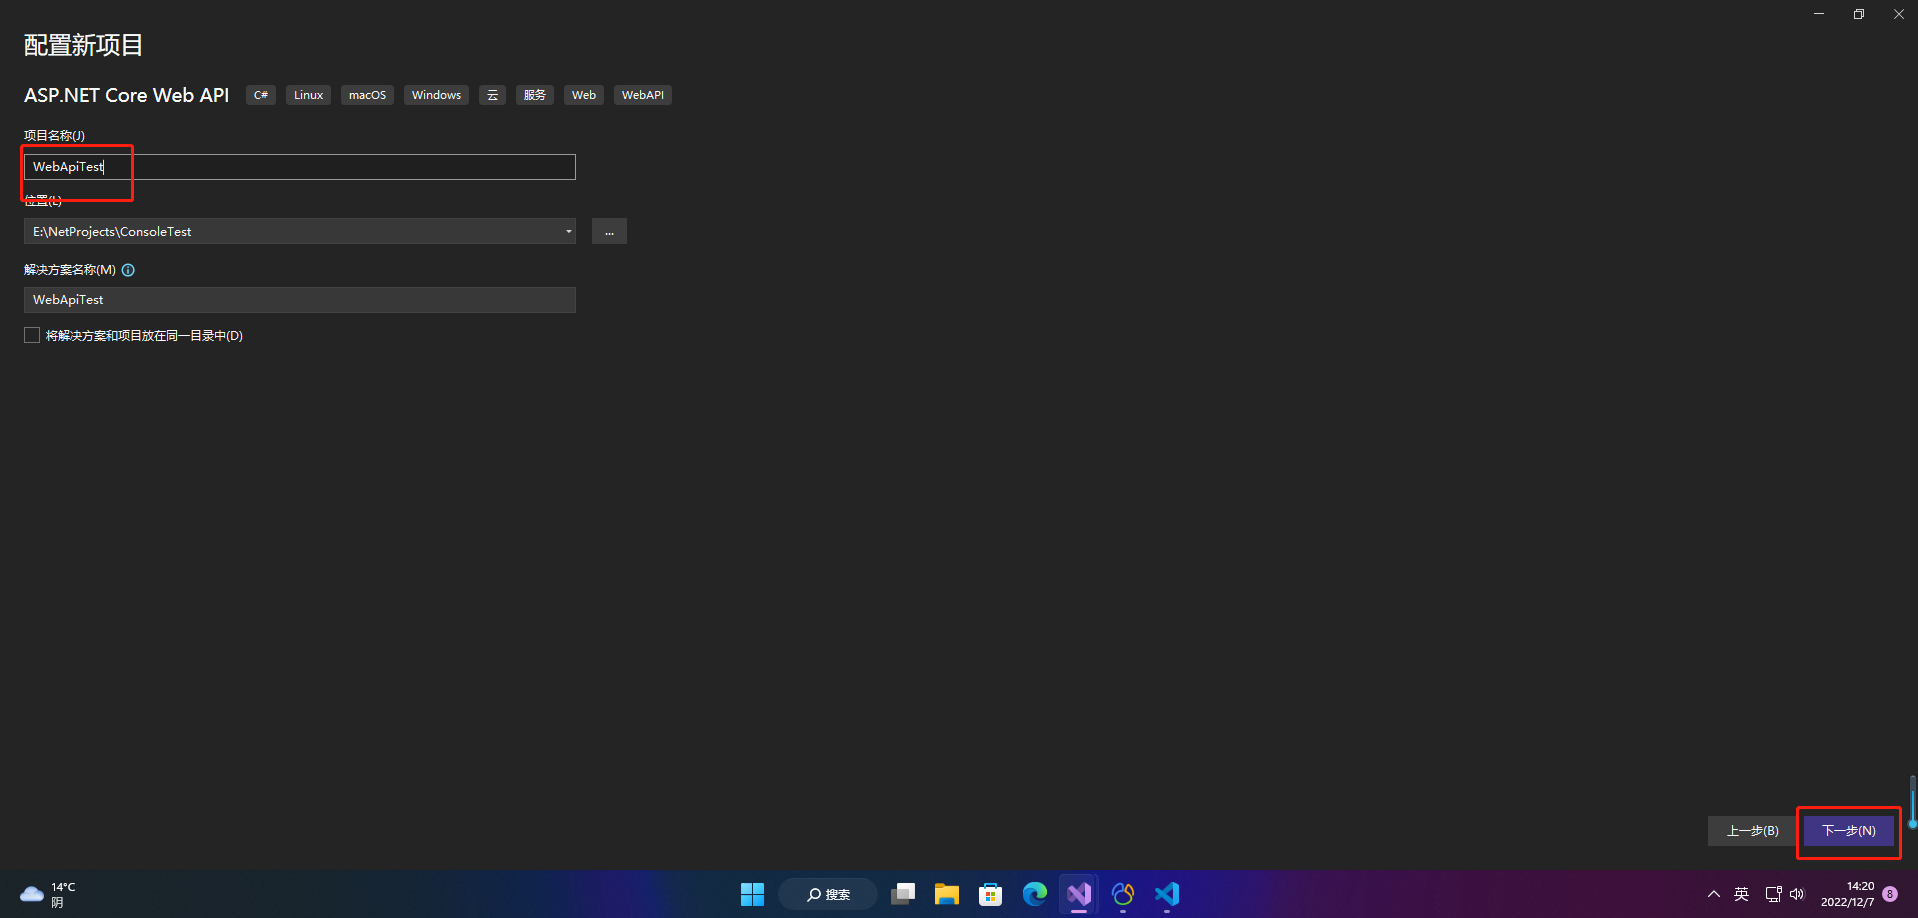Toggle the 英 input method indicator
Image resolution: width=1918 pixels, height=918 pixels.
coord(1741,894)
